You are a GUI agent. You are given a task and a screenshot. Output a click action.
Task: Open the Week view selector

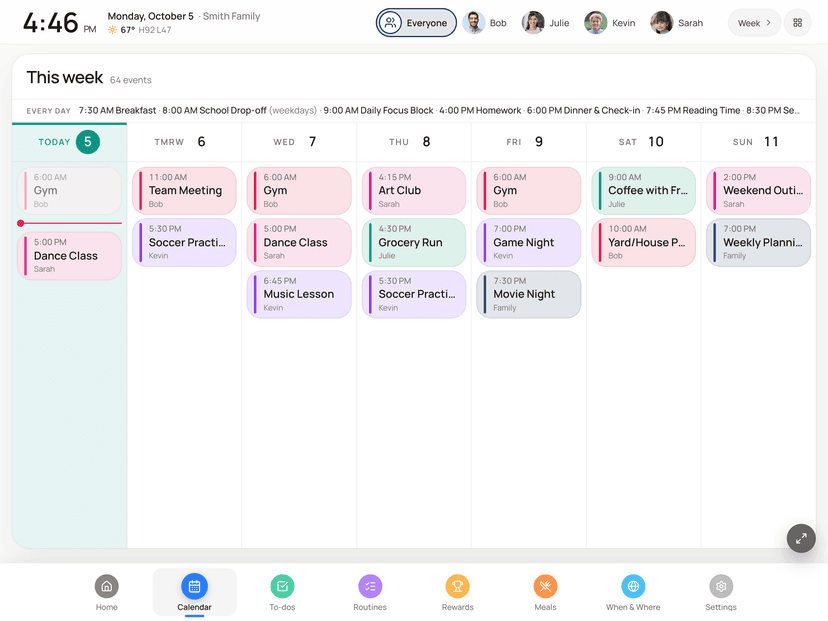coord(754,23)
